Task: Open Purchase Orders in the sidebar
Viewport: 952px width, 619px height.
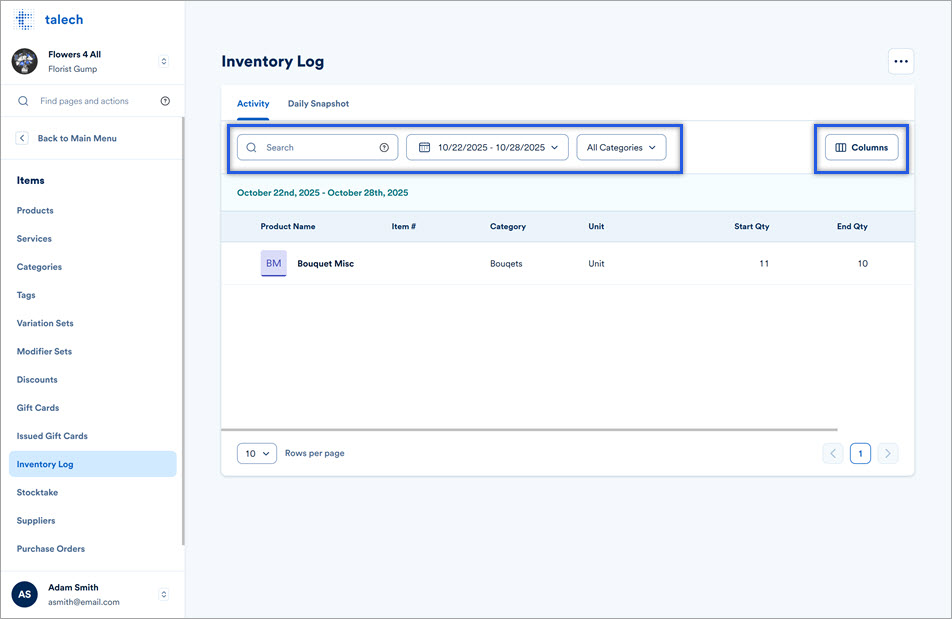Action: (x=51, y=549)
